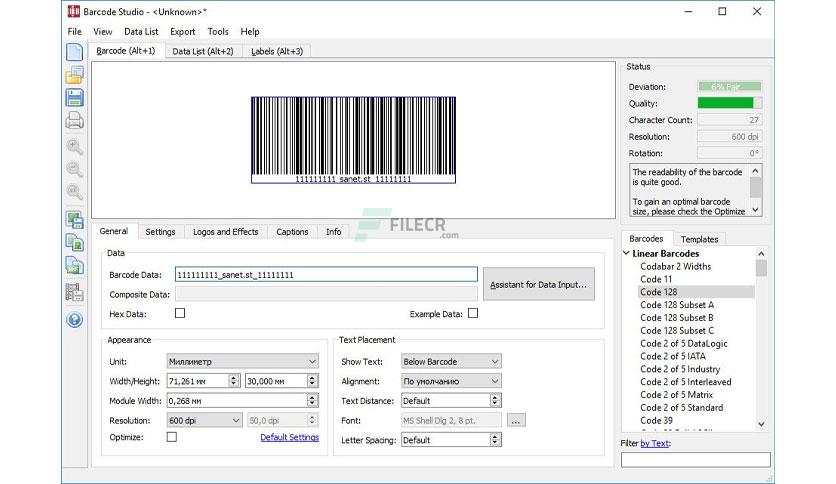
Task: Click the Filter text input field
Action: [x=696, y=460]
